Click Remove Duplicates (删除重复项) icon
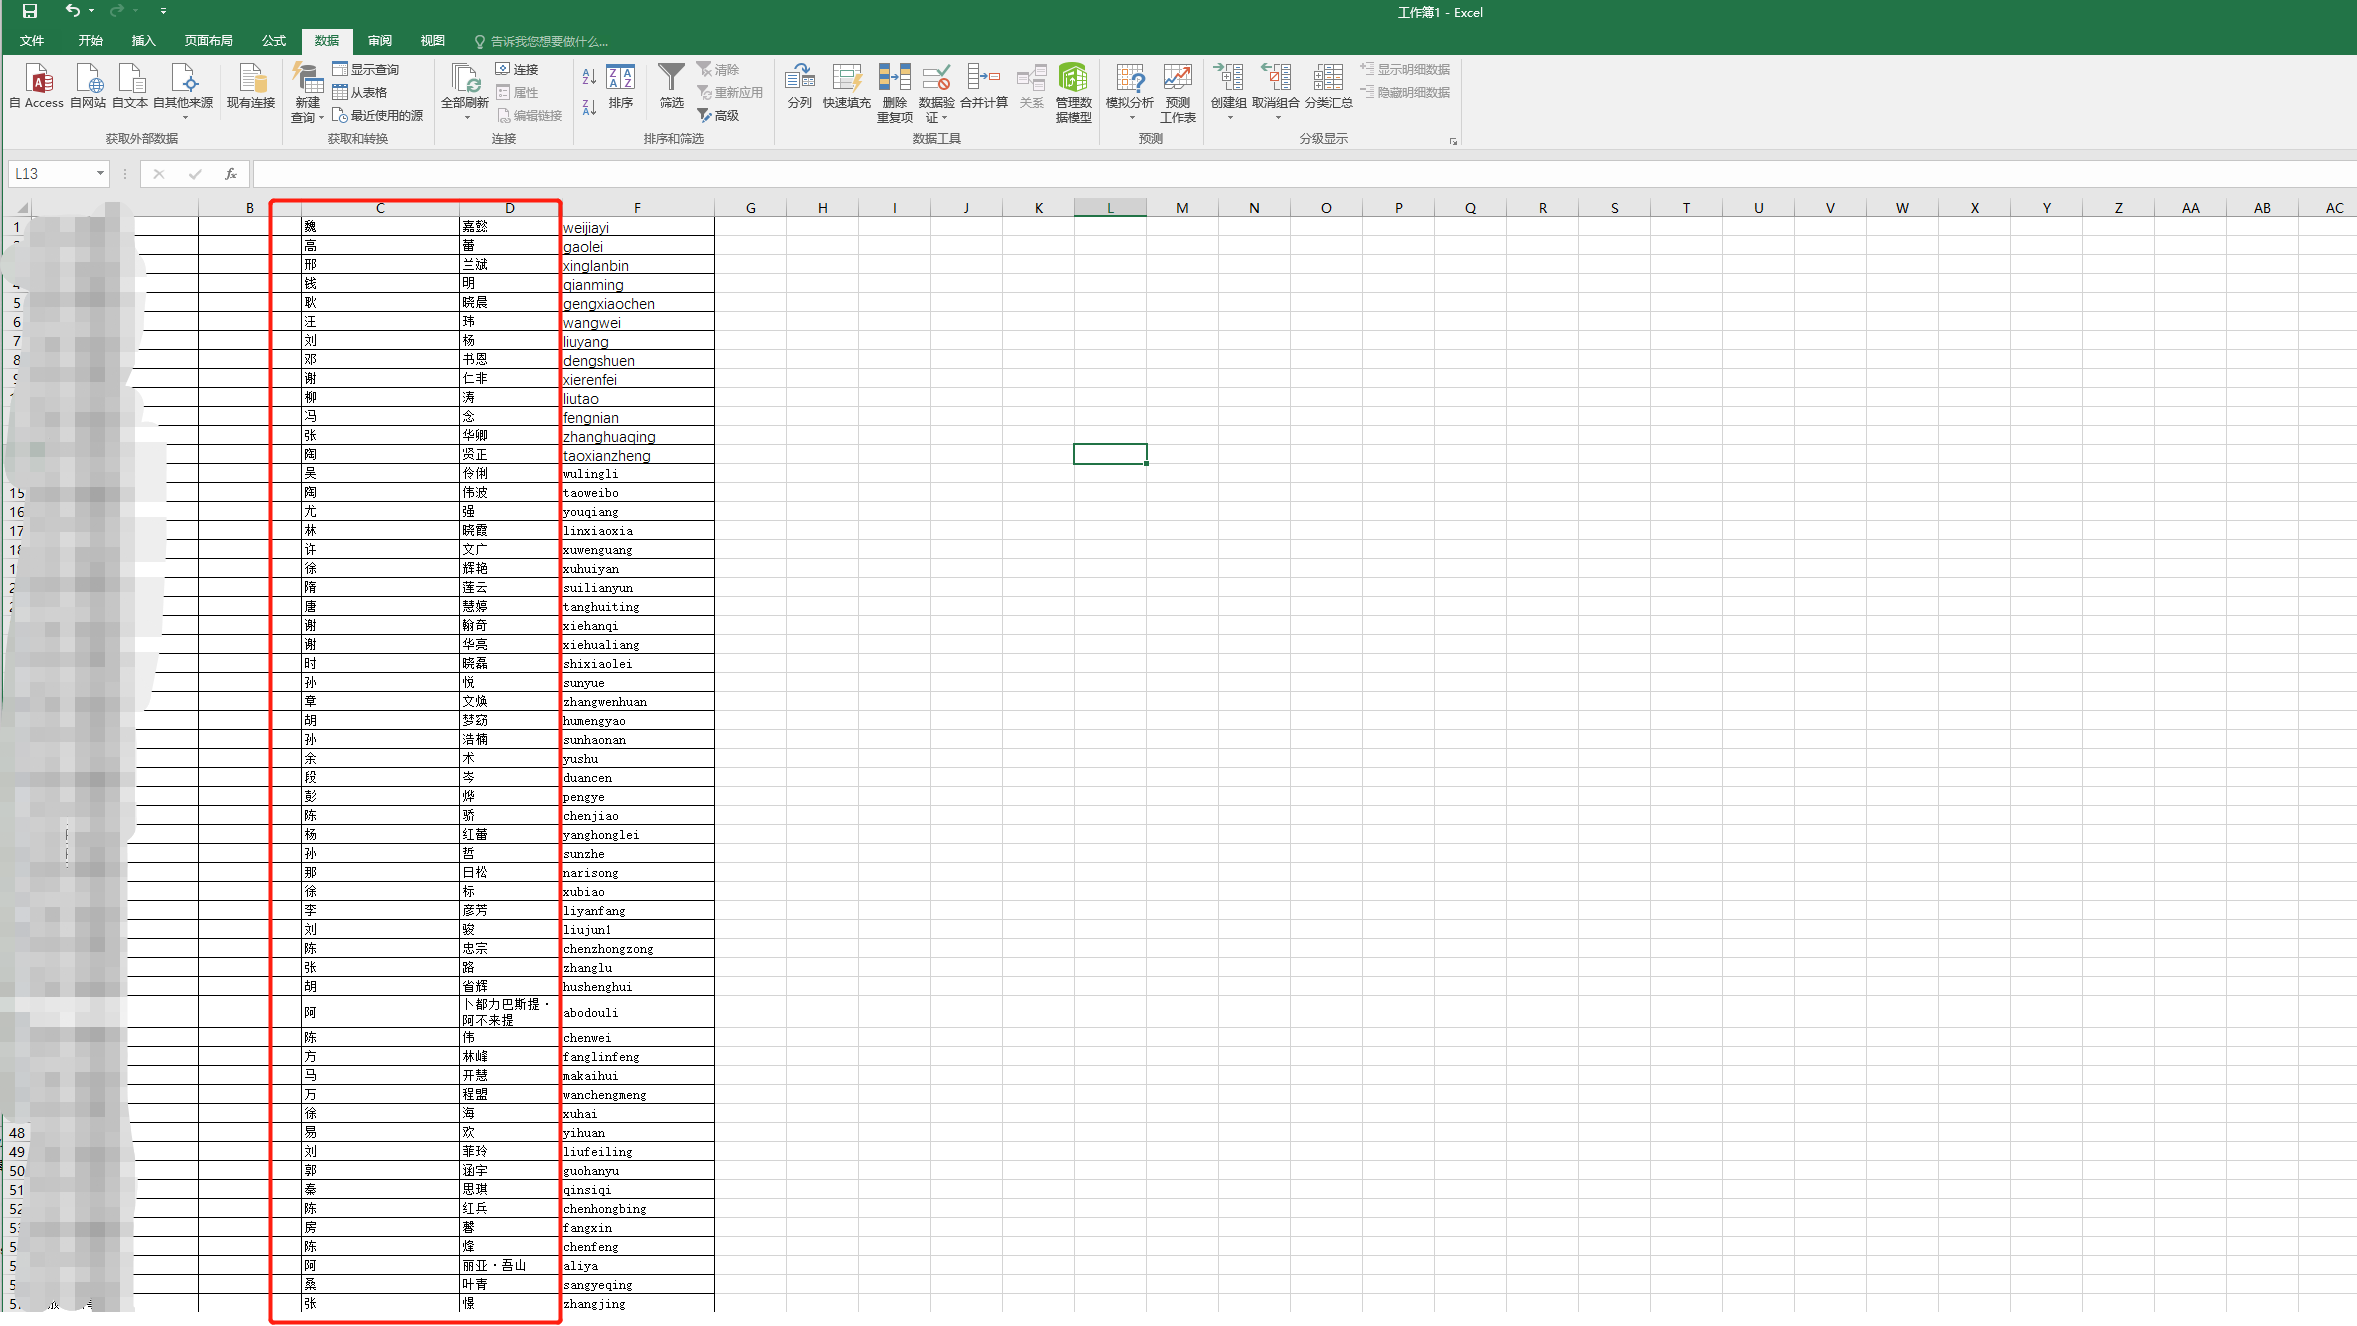 (x=894, y=80)
